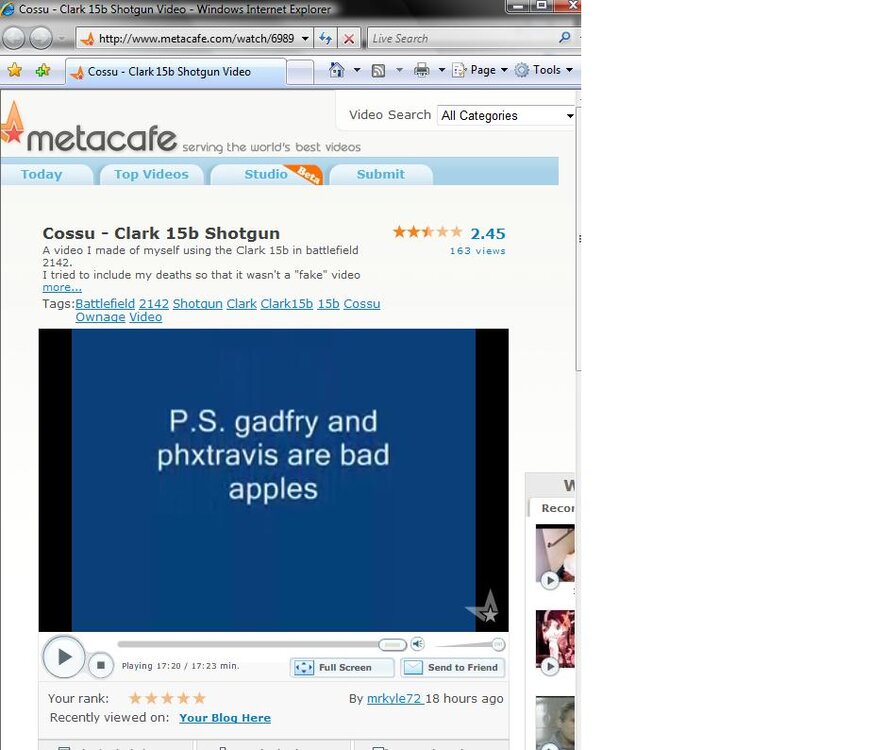Click the red Stop loading icon

(349, 39)
